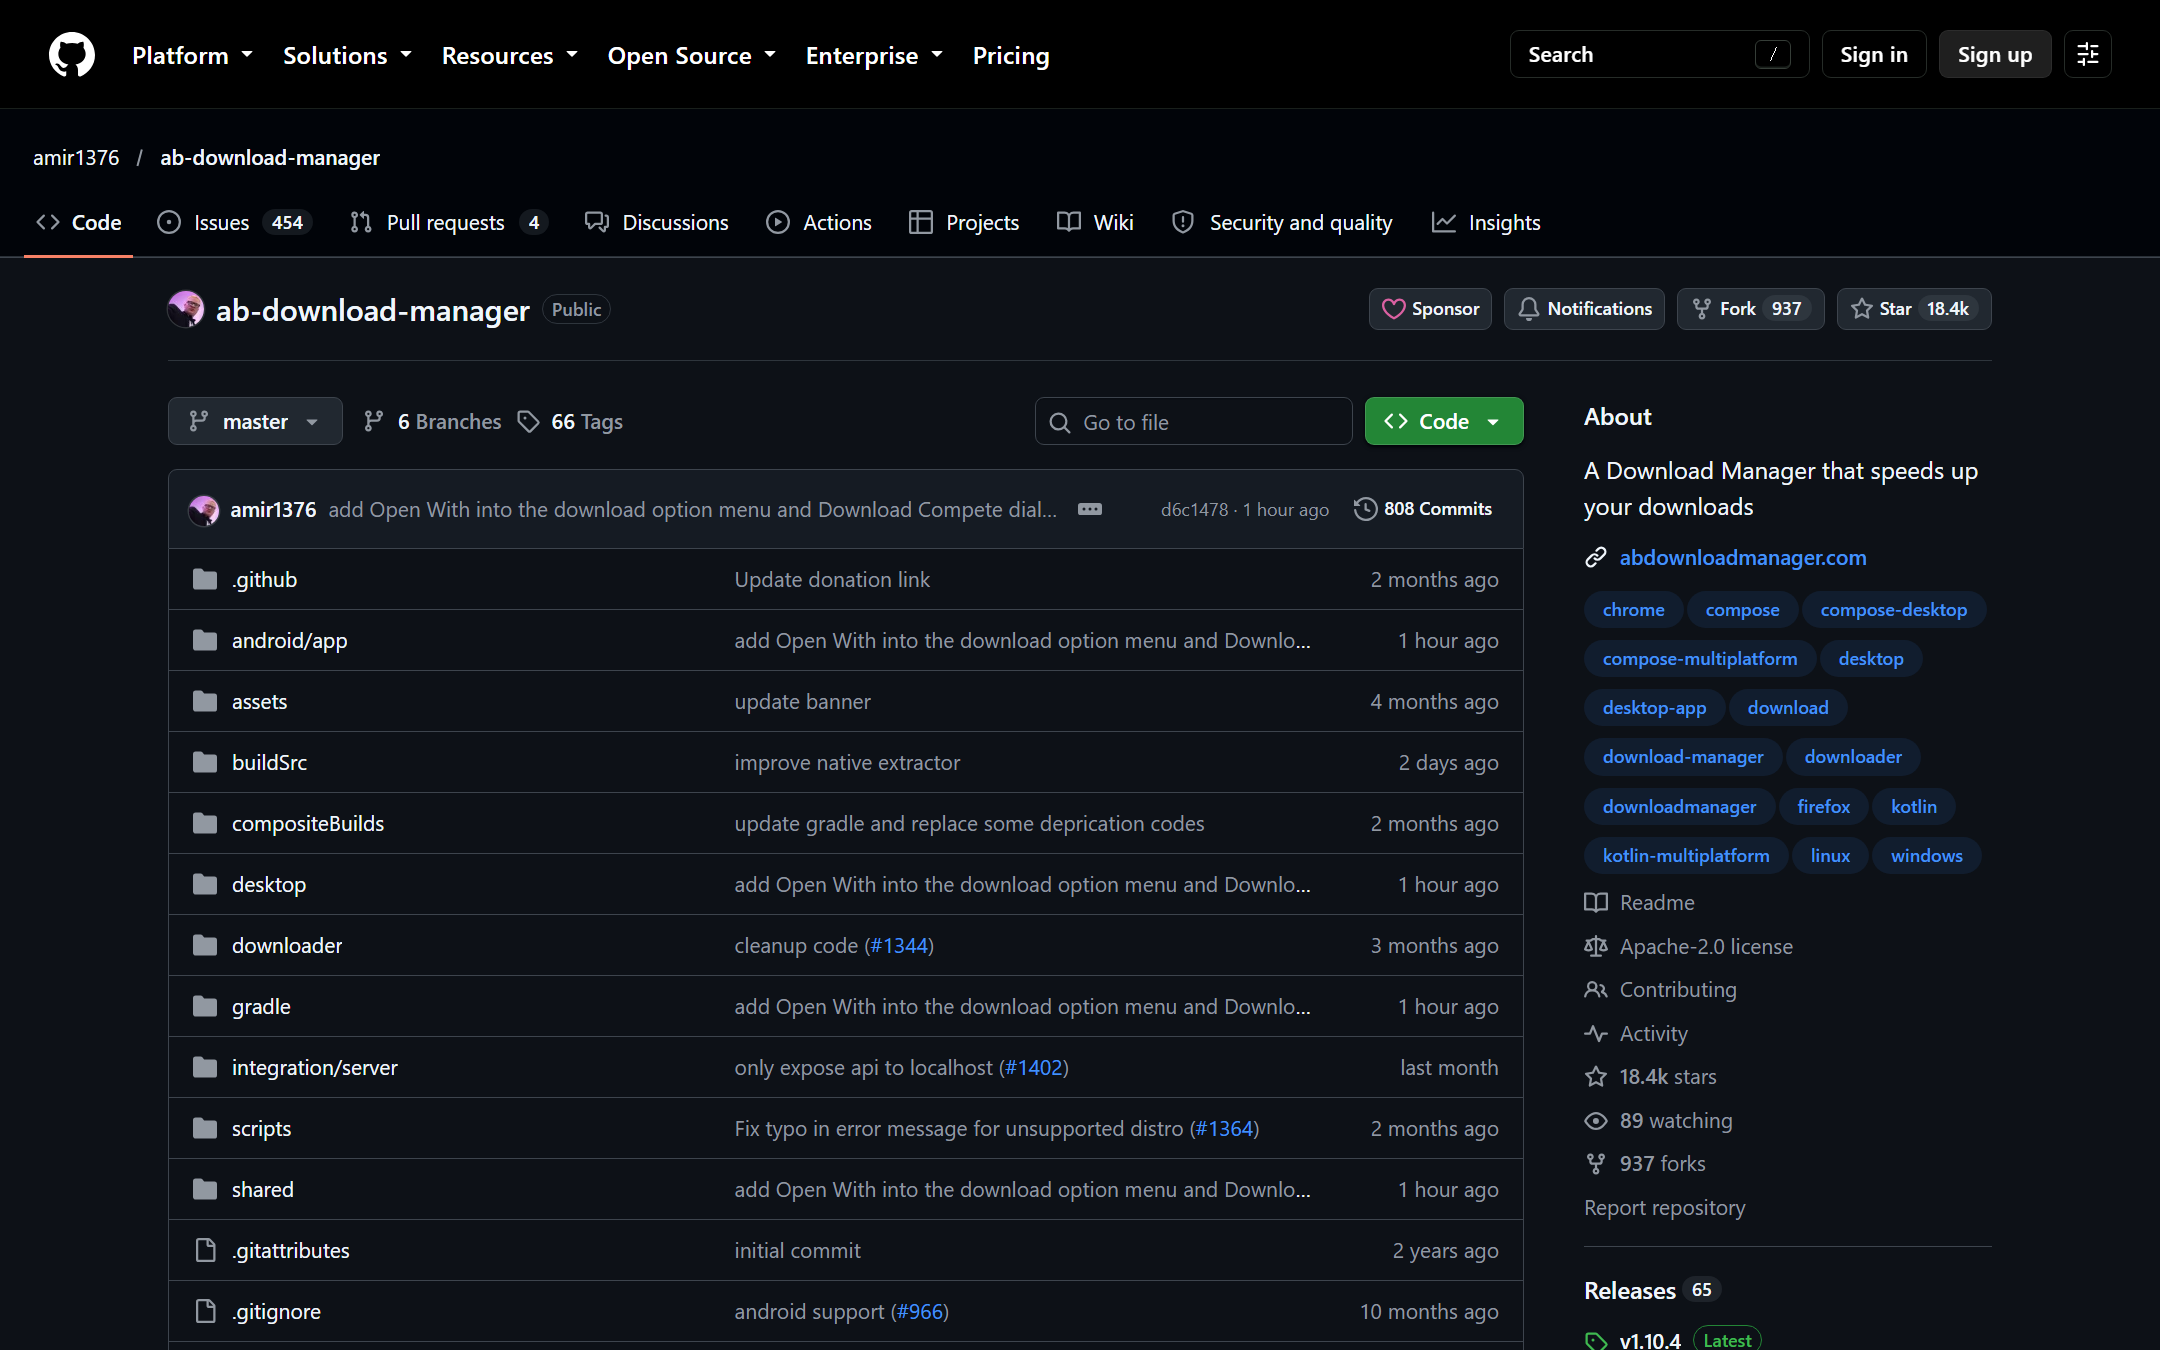Click the .gitattributes file icon
This screenshot has height=1350, width=2160.
click(x=205, y=1250)
